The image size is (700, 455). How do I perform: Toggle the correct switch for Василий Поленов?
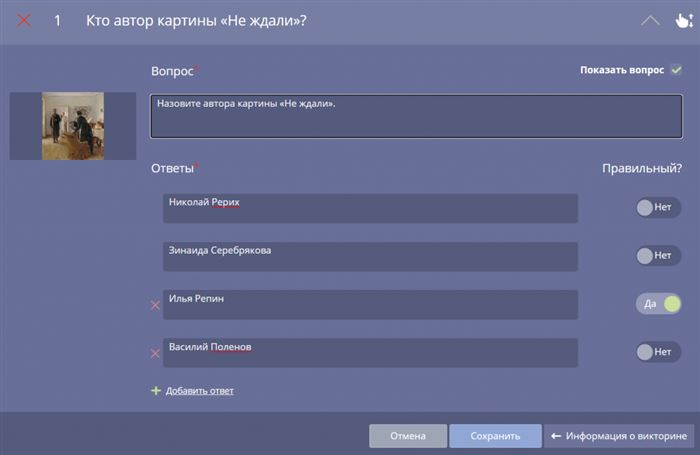point(658,352)
